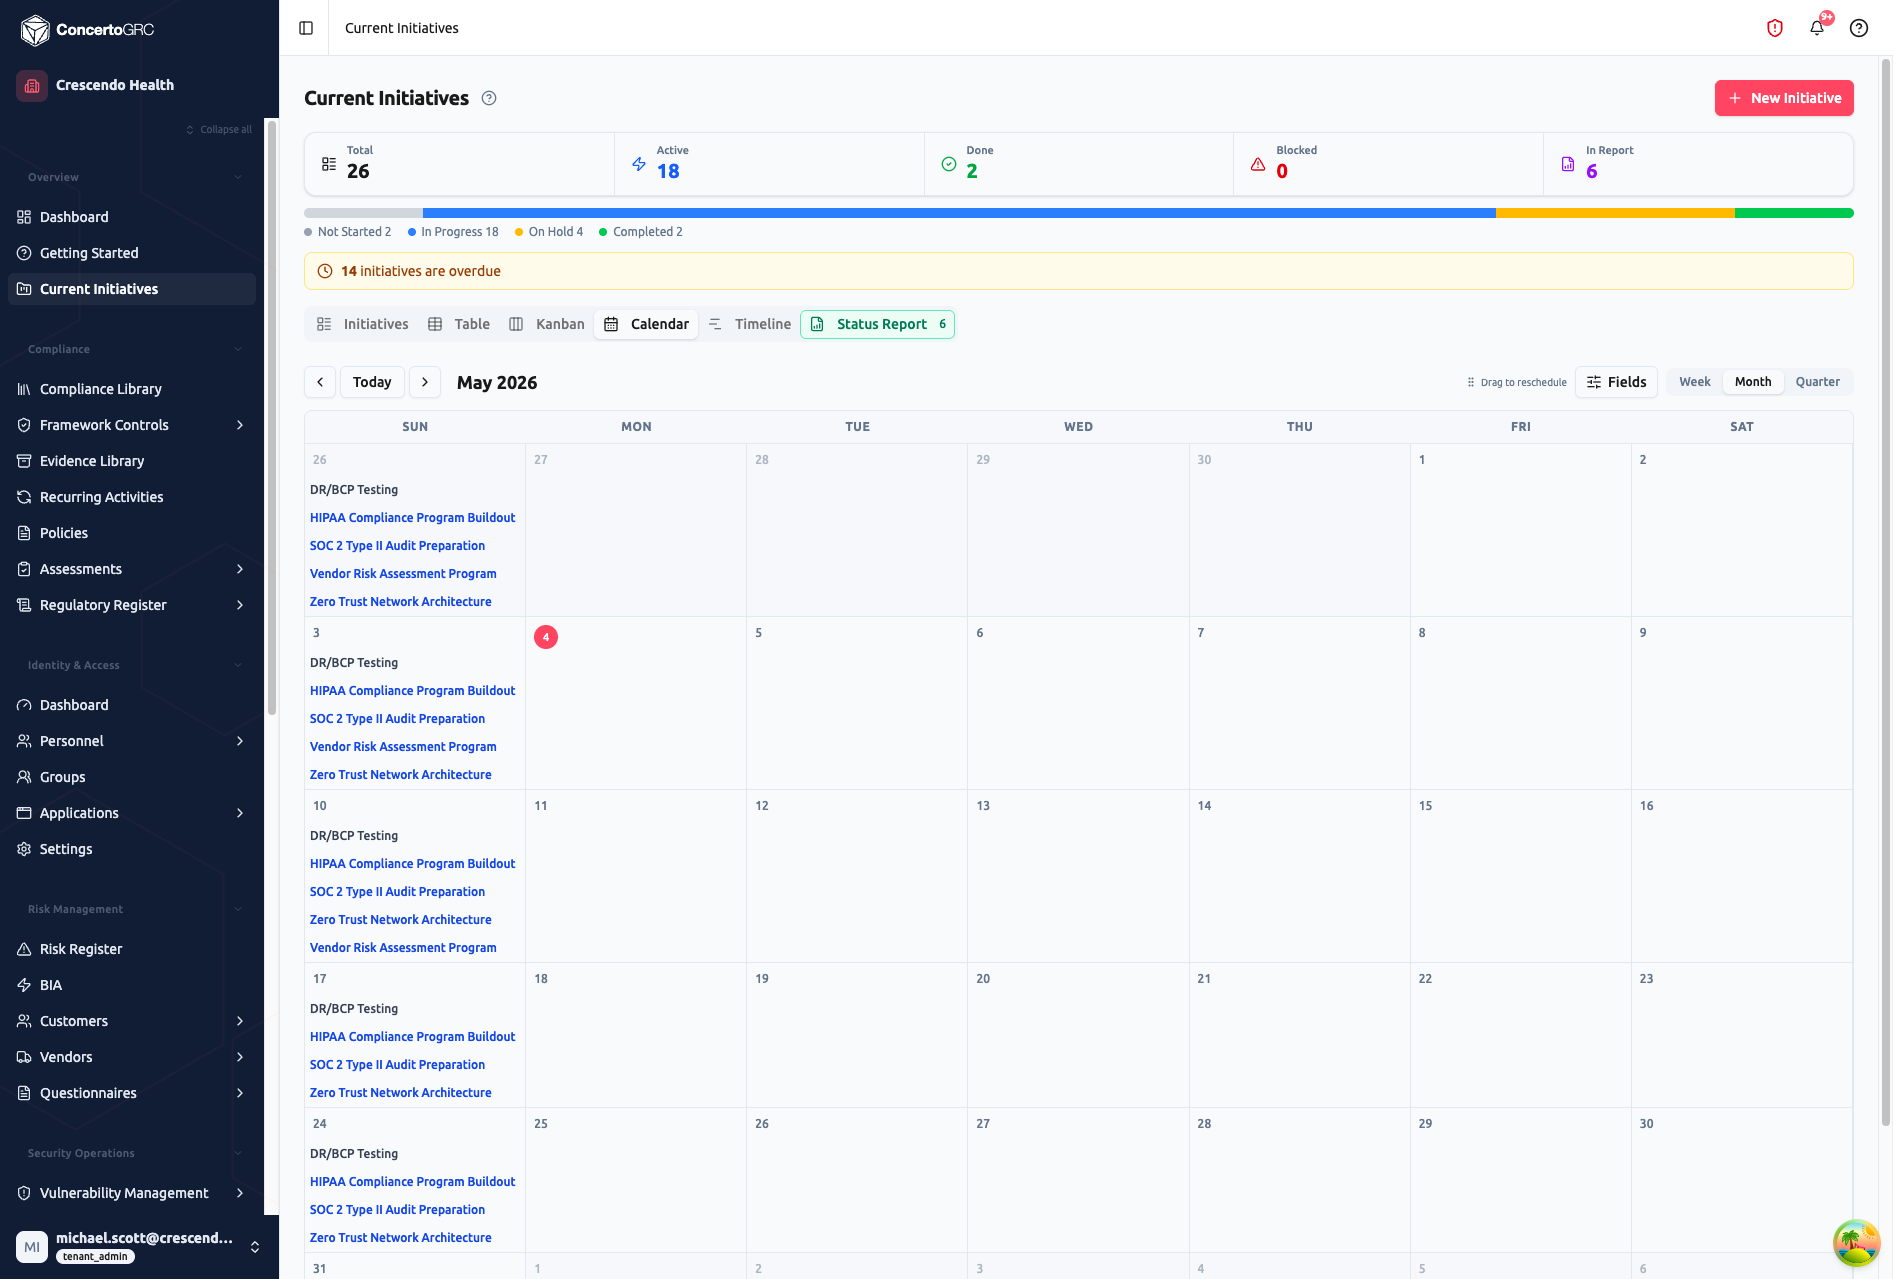Toggle the sidebar panel icon

coord(306,28)
